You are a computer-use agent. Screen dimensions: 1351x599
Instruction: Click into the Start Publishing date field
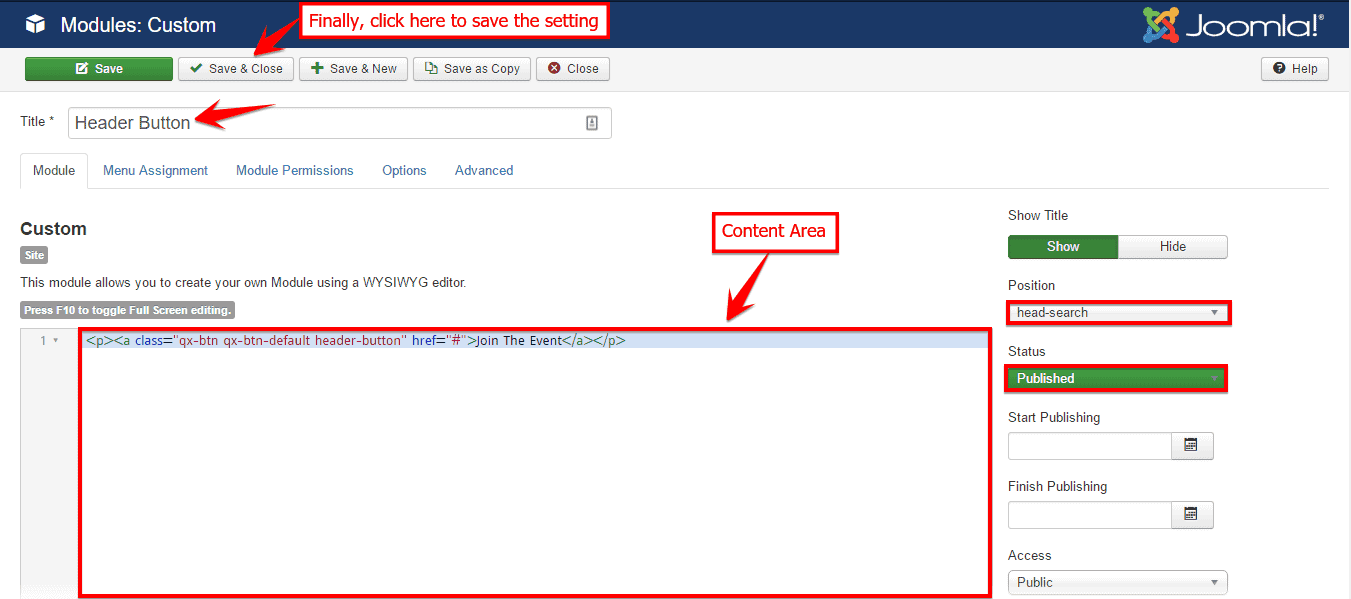(1089, 446)
